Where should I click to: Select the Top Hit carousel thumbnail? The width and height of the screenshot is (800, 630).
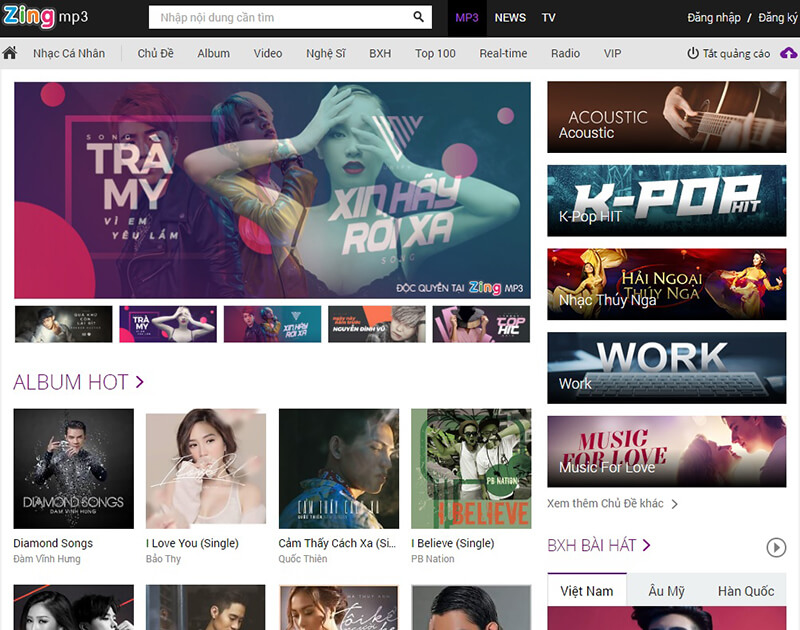click(481, 324)
